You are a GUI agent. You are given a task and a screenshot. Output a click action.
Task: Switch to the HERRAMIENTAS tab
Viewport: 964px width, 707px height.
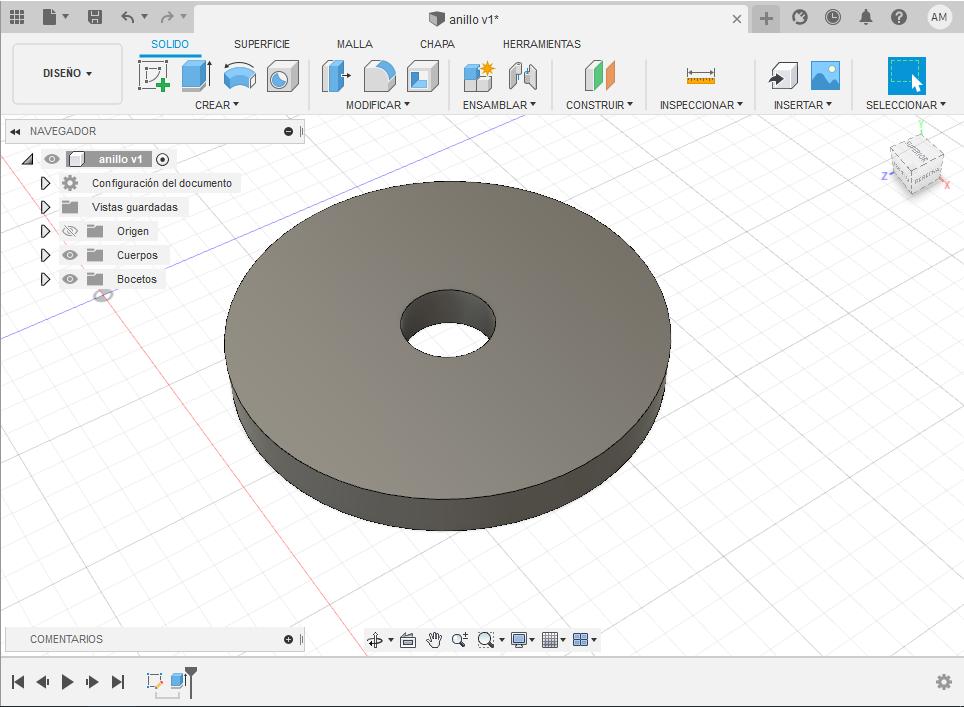point(542,44)
